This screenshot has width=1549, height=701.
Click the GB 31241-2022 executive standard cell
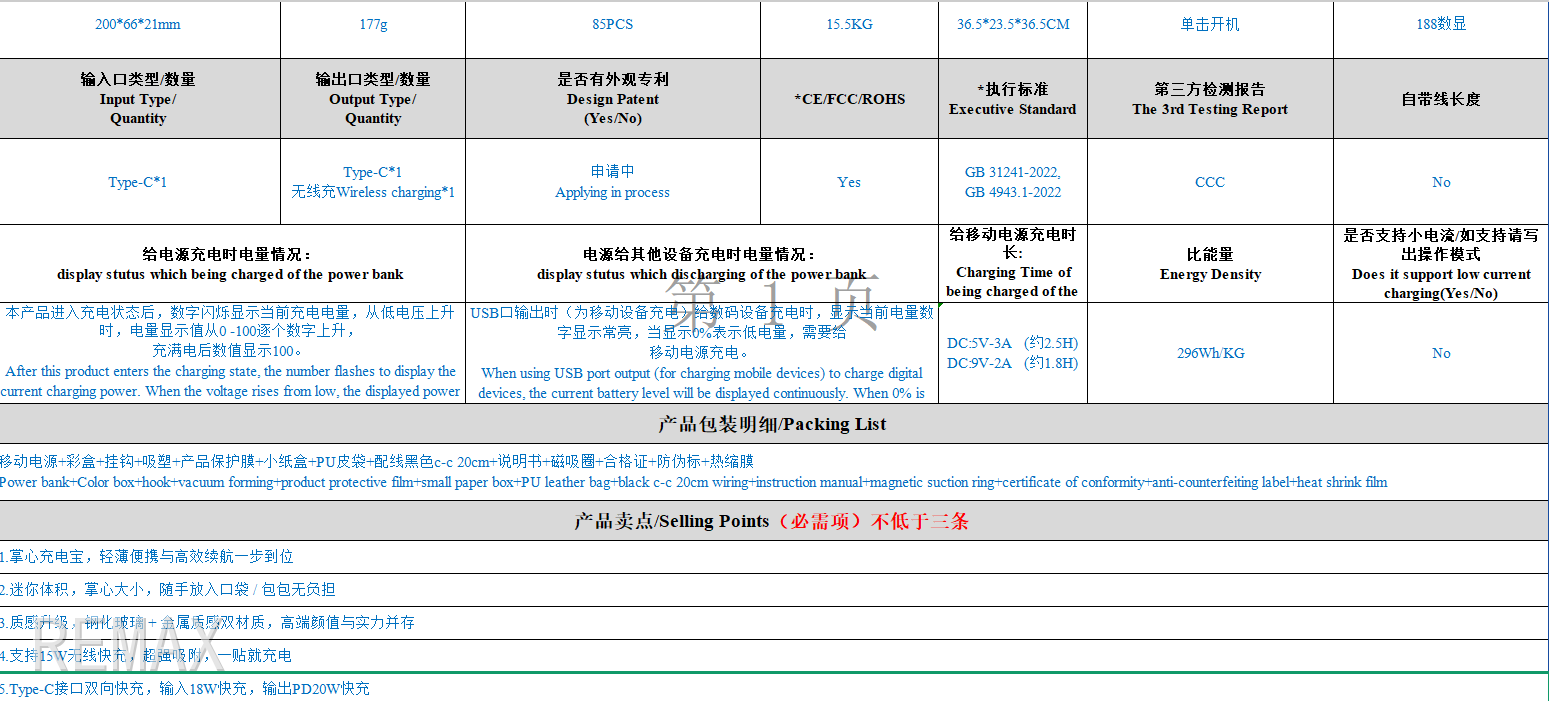[1012, 182]
